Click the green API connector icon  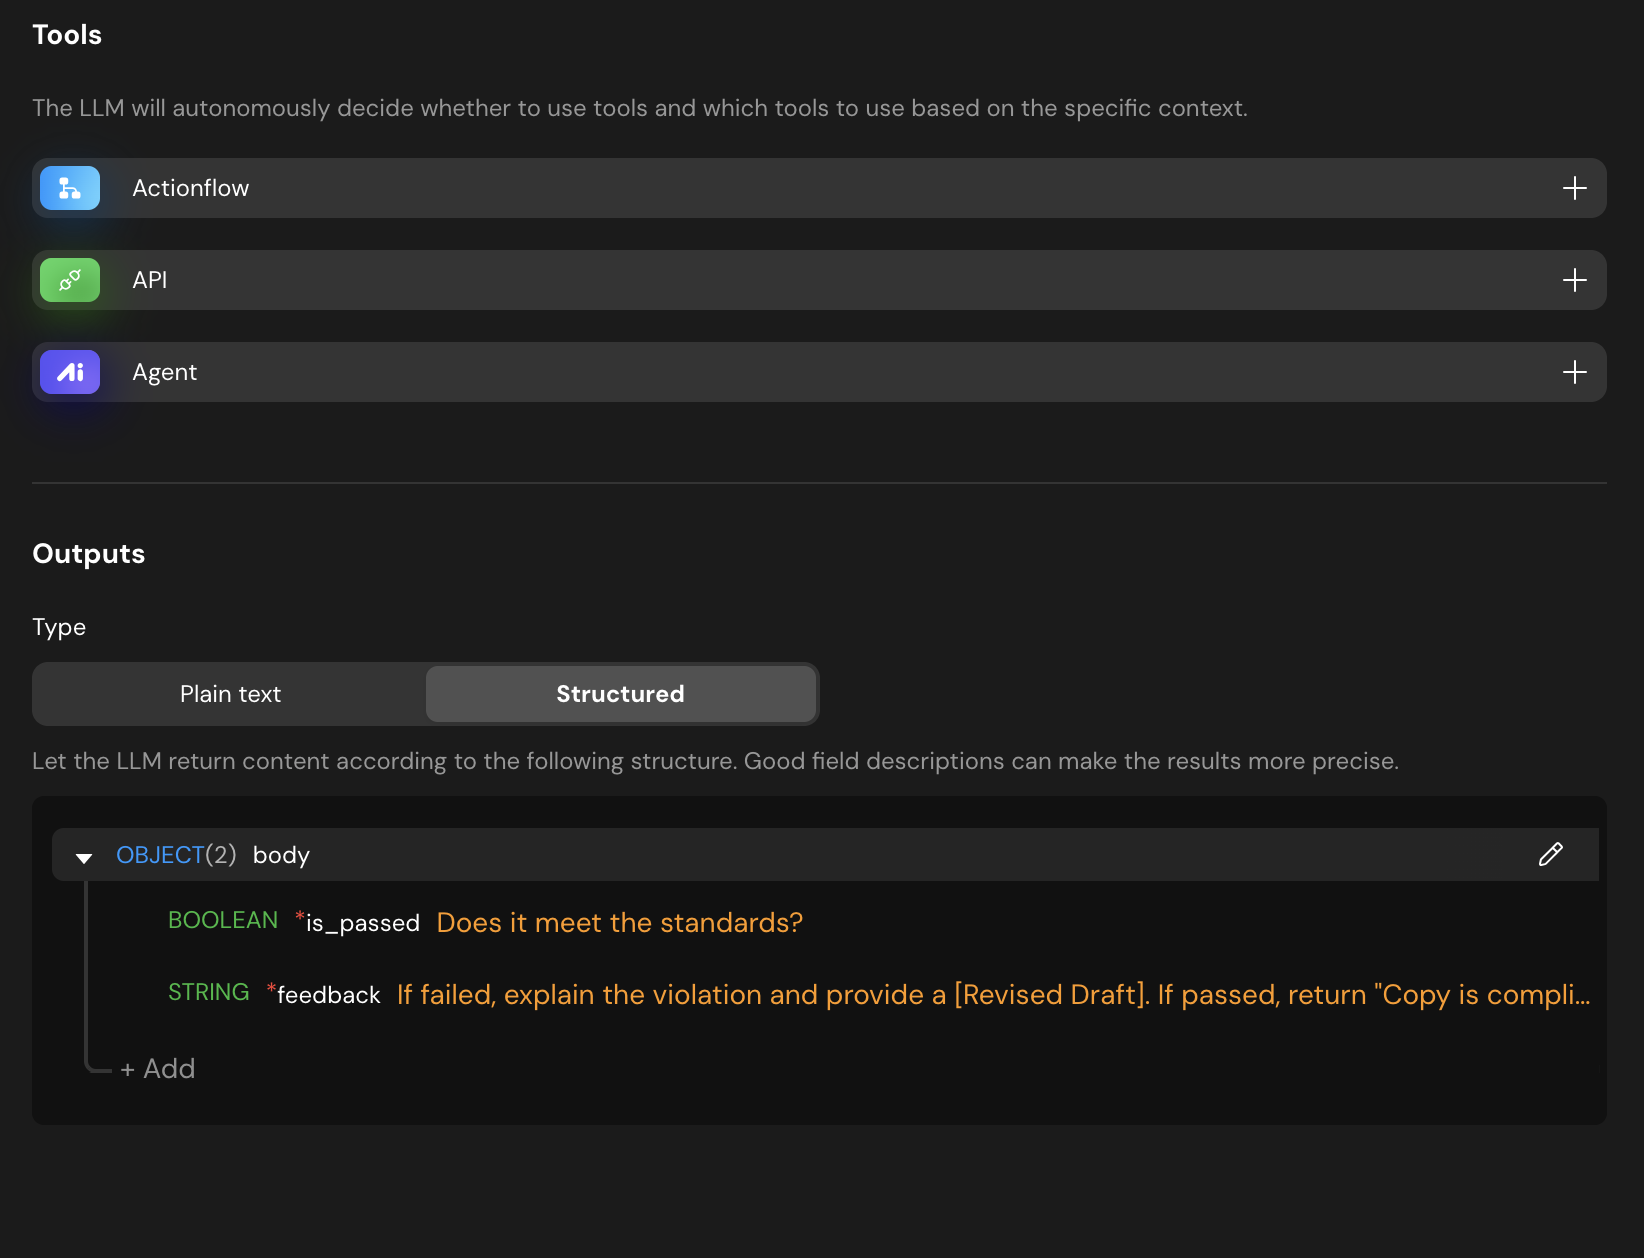(x=70, y=280)
